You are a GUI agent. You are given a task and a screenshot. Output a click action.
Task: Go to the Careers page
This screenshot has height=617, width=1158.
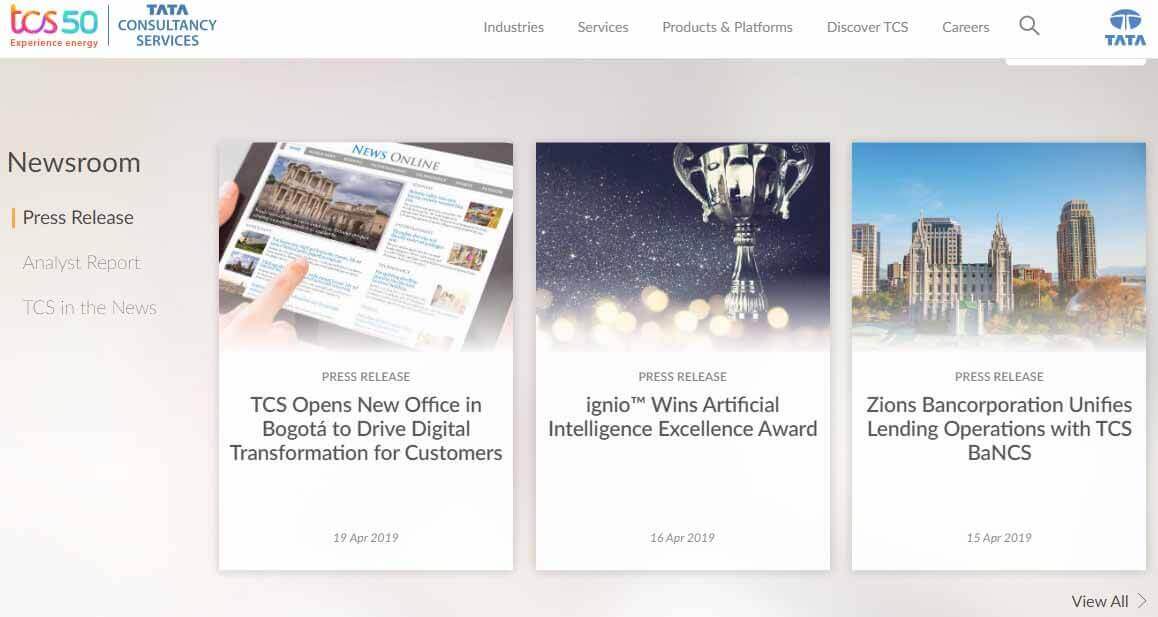[x=965, y=27]
